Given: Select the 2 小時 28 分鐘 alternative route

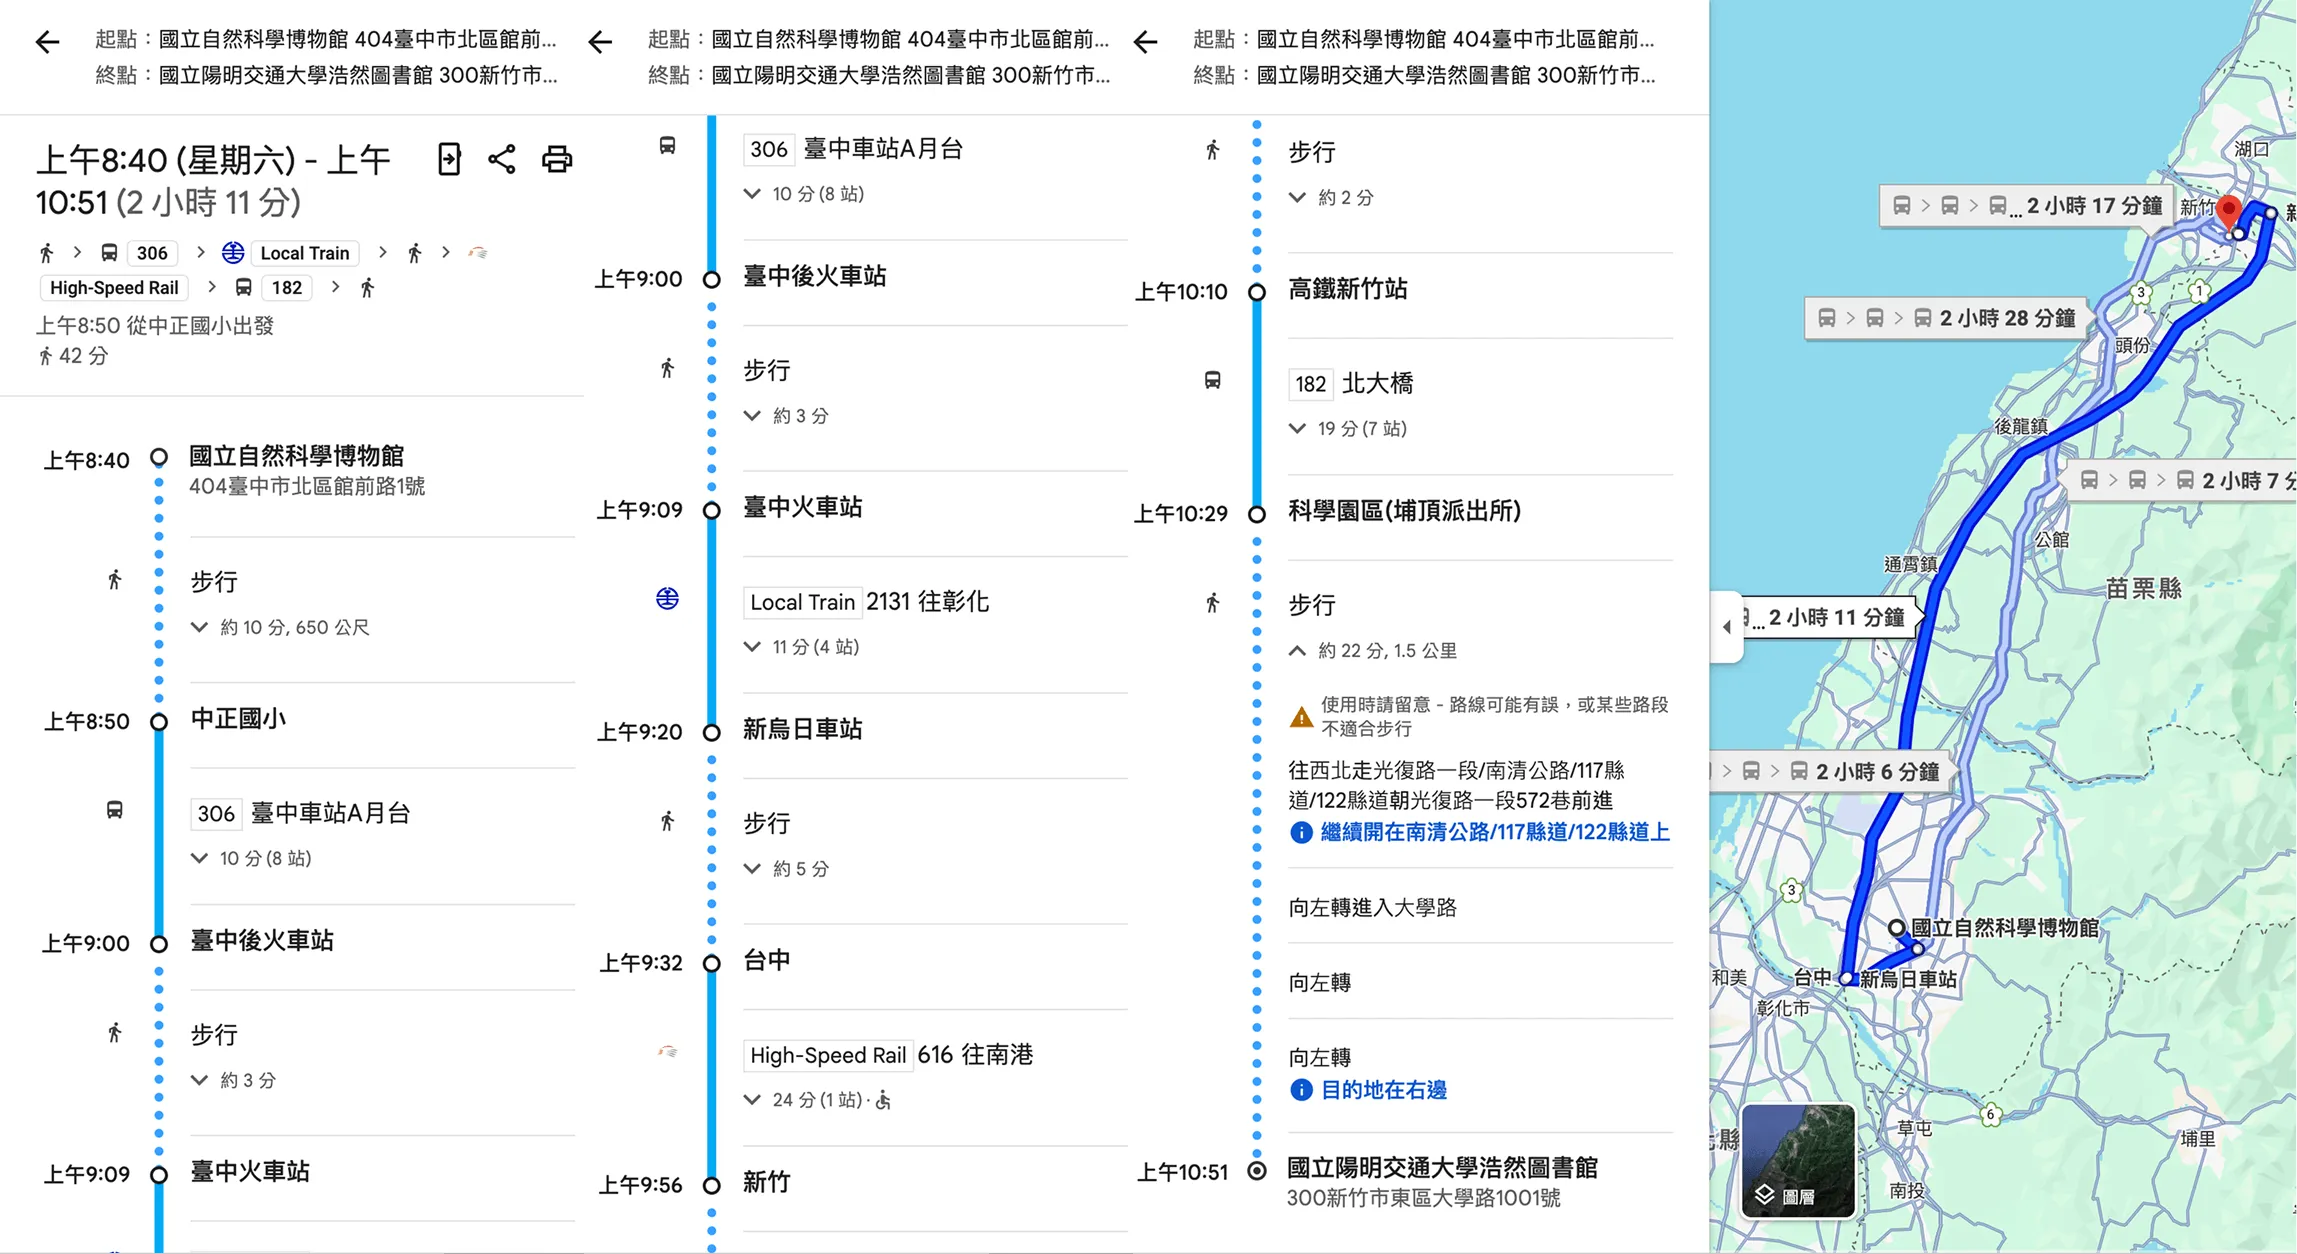Looking at the screenshot, I should pos(1944,318).
